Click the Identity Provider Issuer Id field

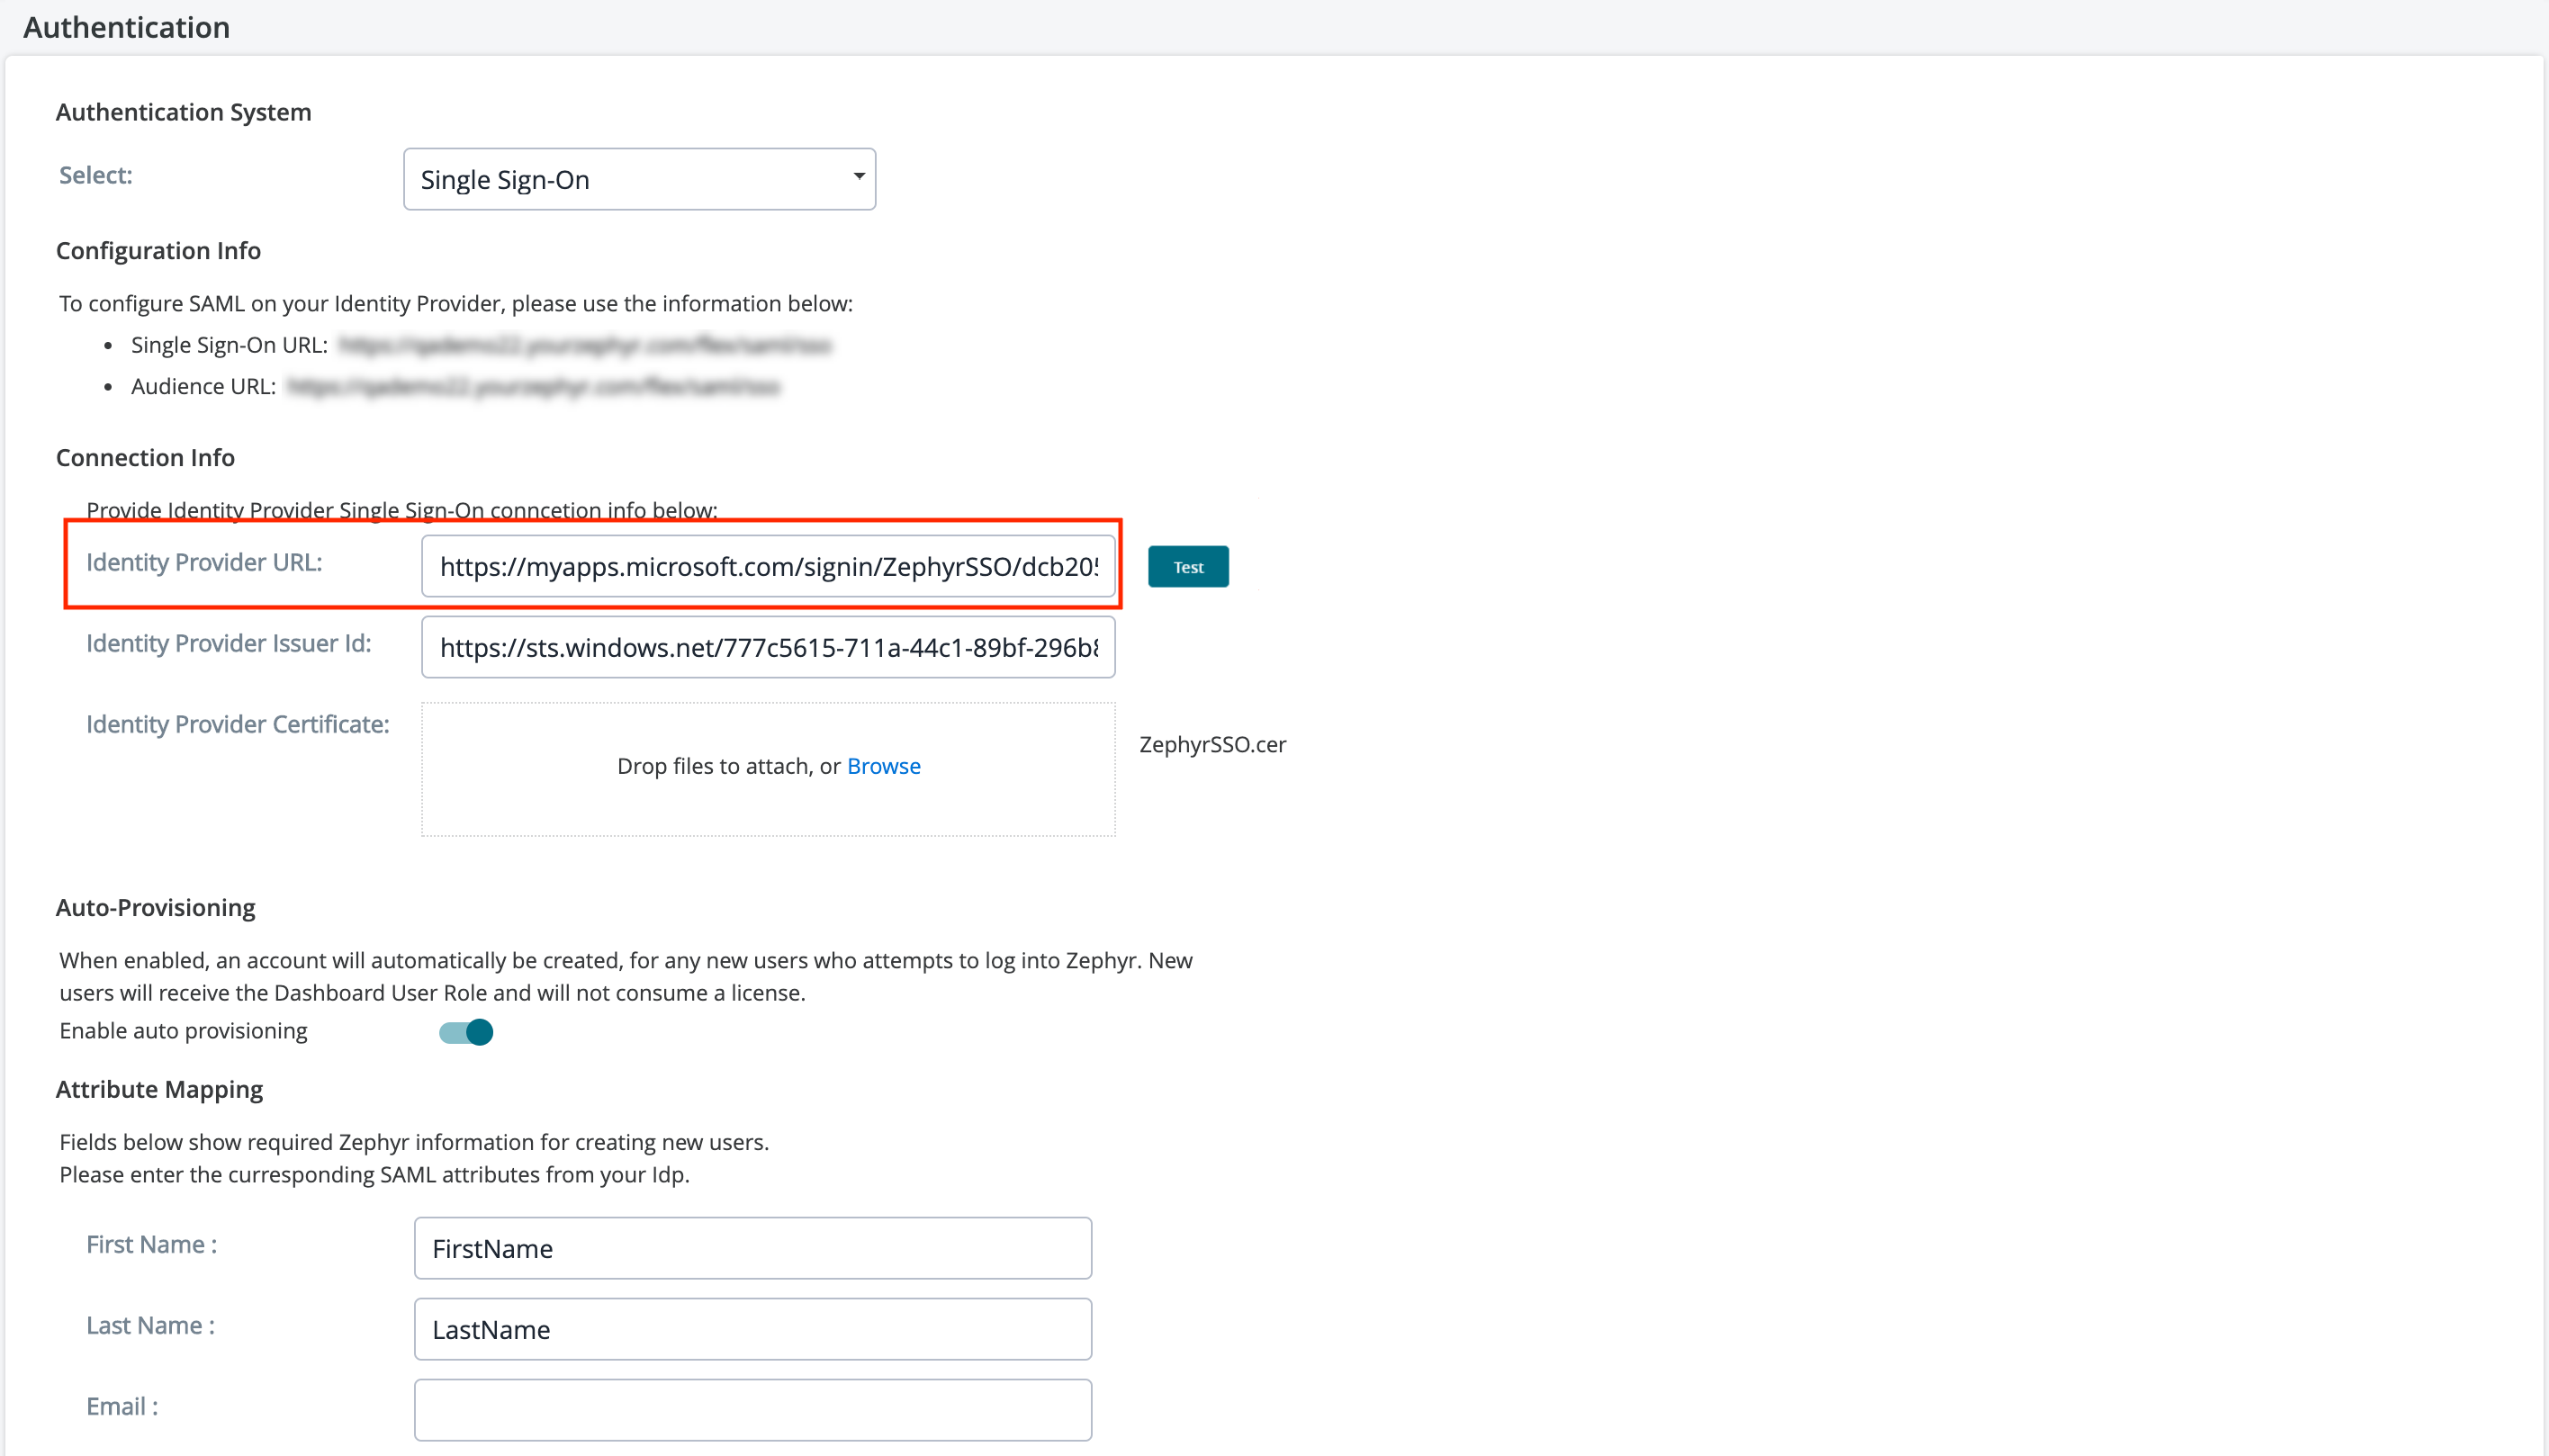pyautogui.click(x=767, y=648)
